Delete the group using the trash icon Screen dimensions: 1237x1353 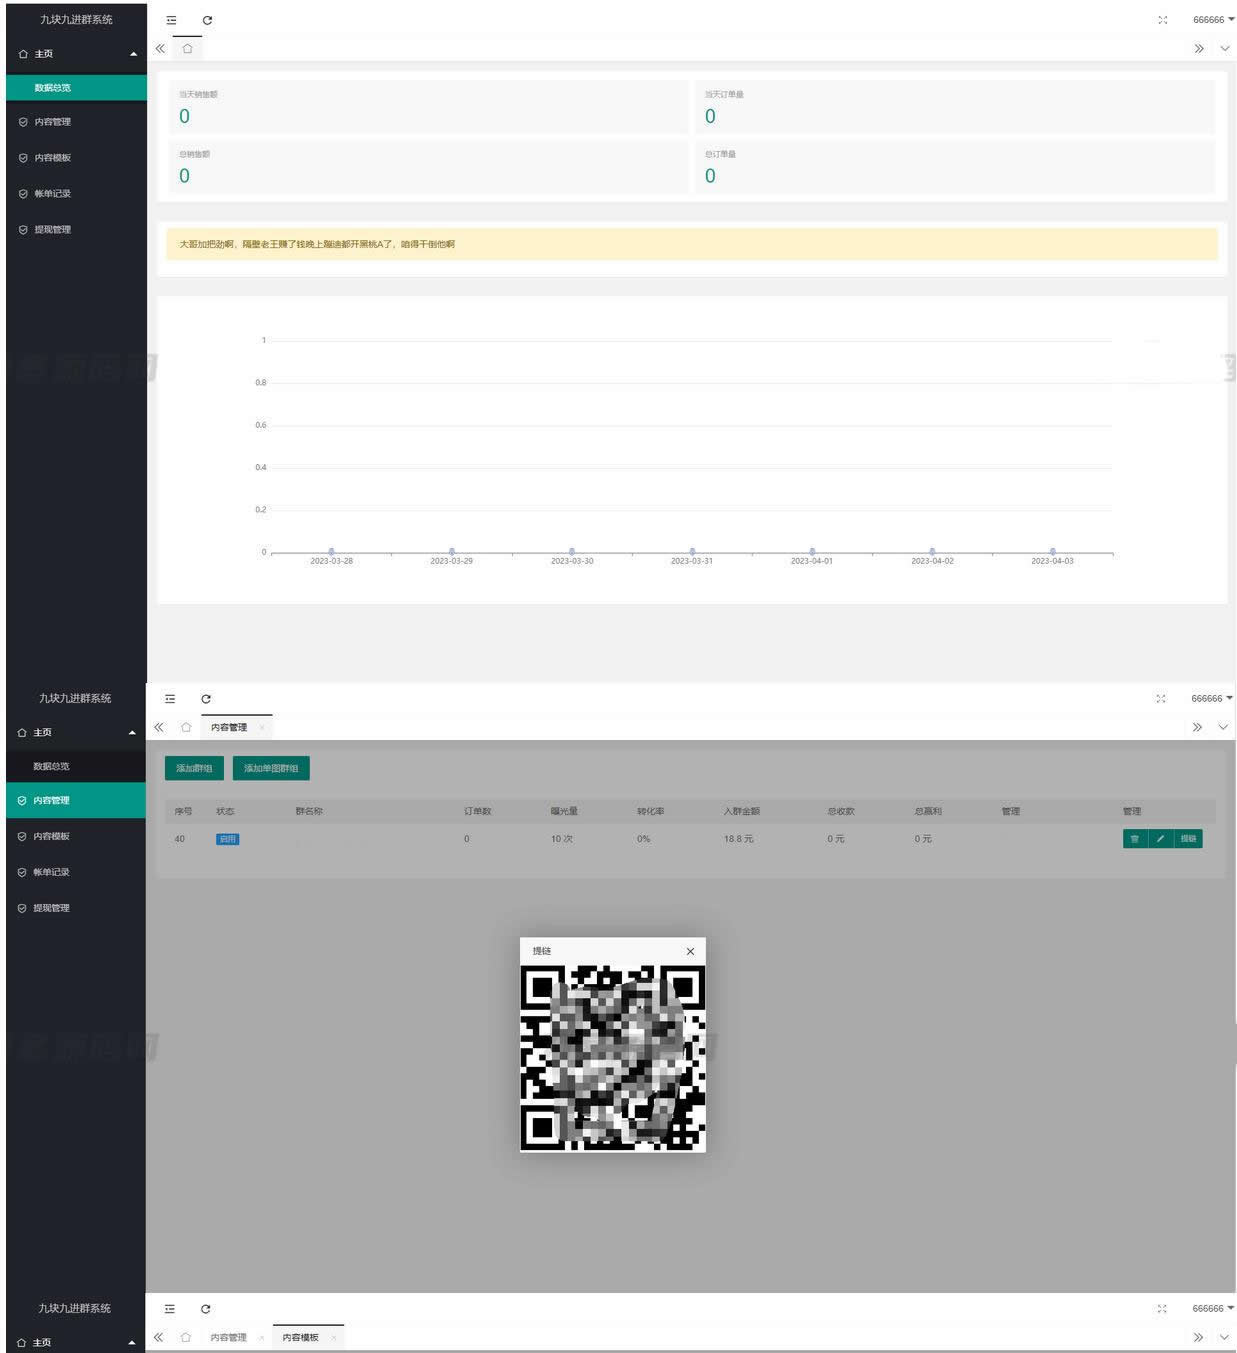coord(1134,839)
